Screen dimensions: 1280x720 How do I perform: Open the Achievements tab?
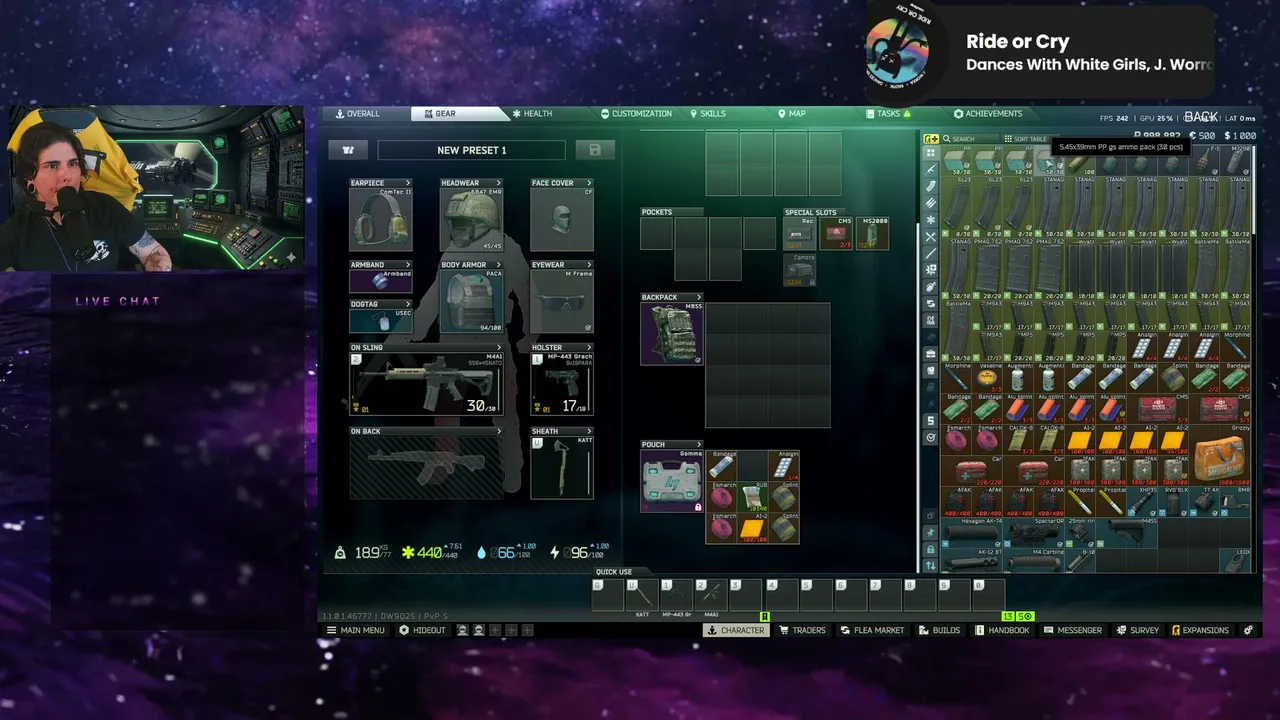tap(988, 114)
